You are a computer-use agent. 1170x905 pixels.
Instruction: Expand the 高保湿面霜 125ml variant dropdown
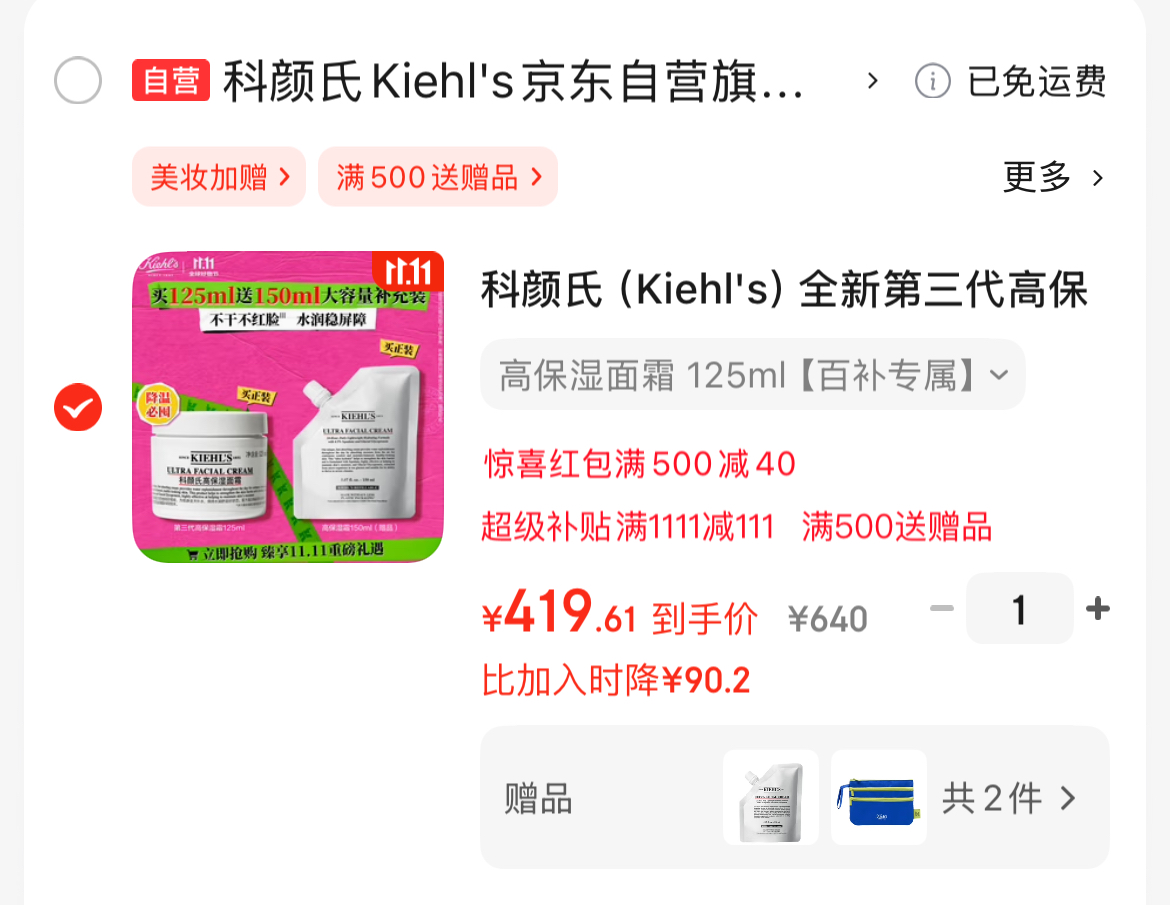click(753, 375)
